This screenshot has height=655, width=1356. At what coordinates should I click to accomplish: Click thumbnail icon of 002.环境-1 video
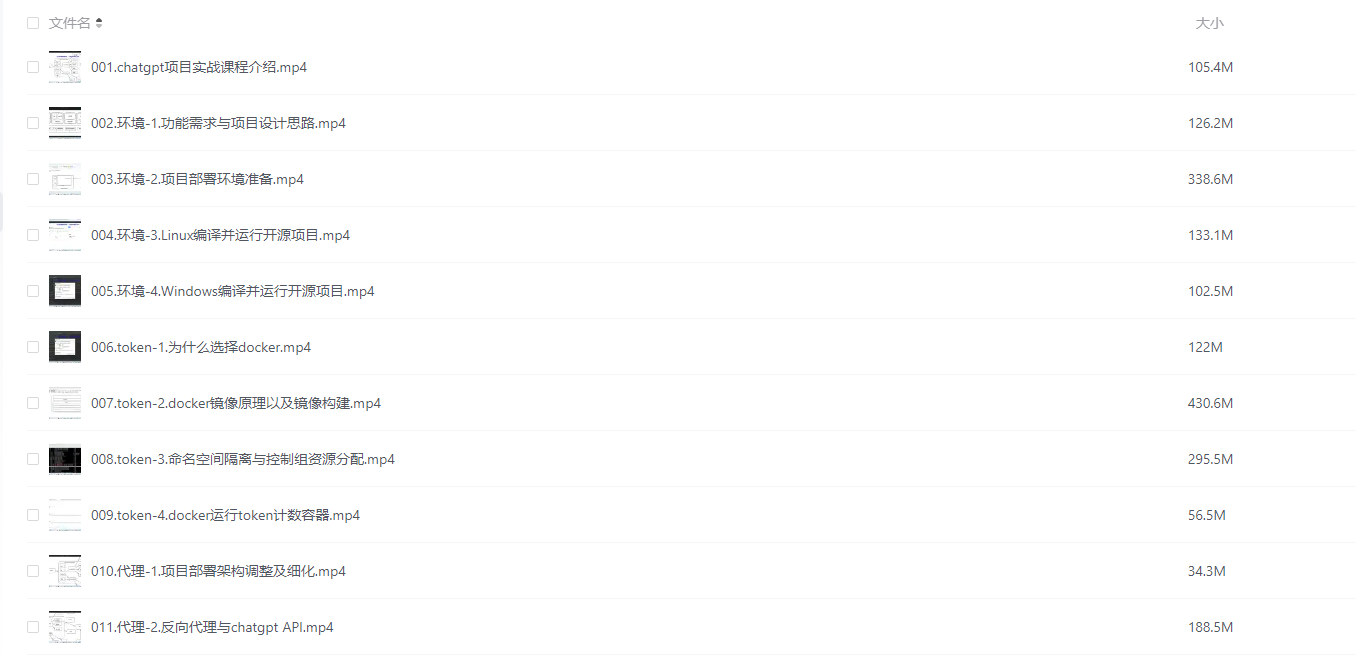point(65,123)
